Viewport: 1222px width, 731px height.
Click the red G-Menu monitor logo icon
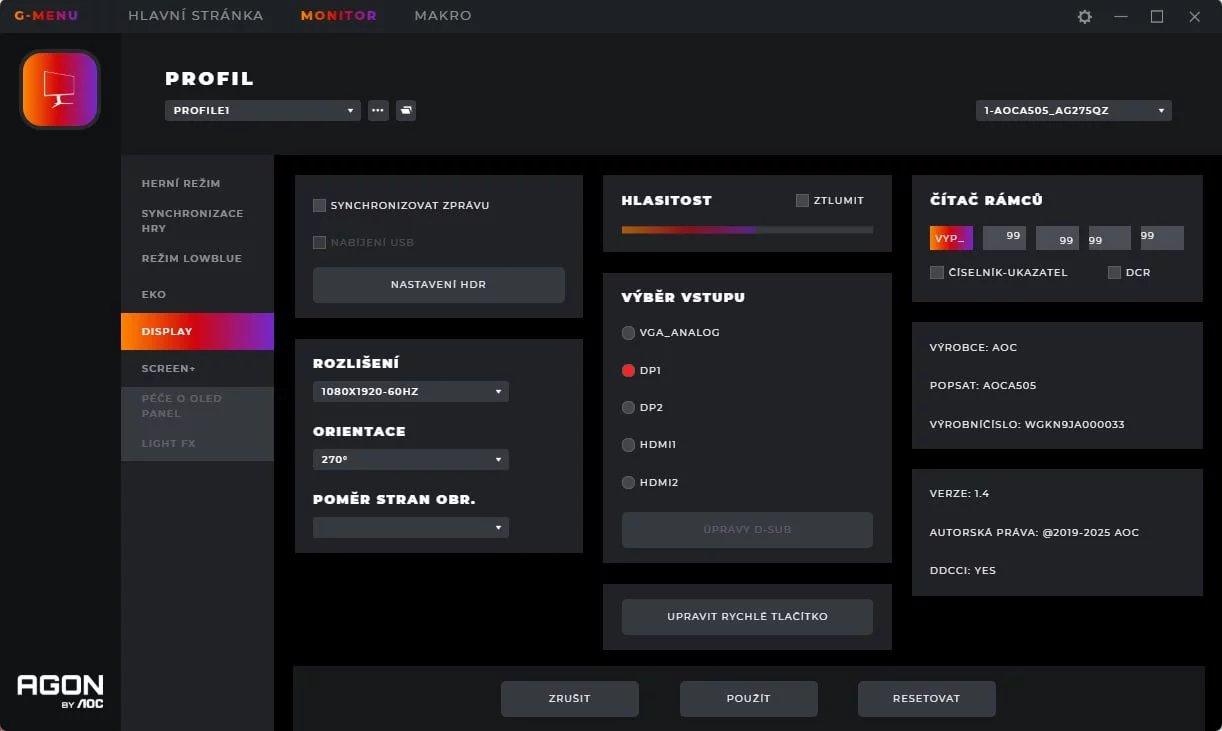pyautogui.click(x=59, y=89)
